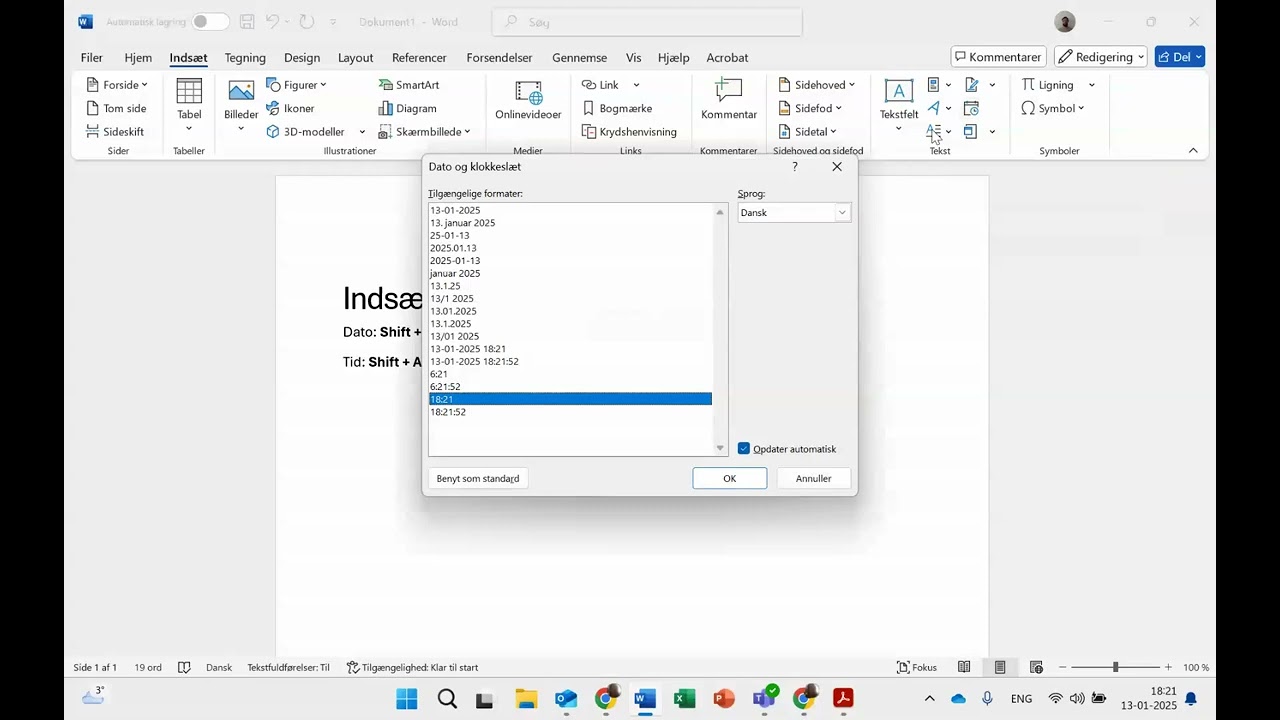Insert a Tom side blank page
This screenshot has height=720, width=1280.
coord(116,108)
